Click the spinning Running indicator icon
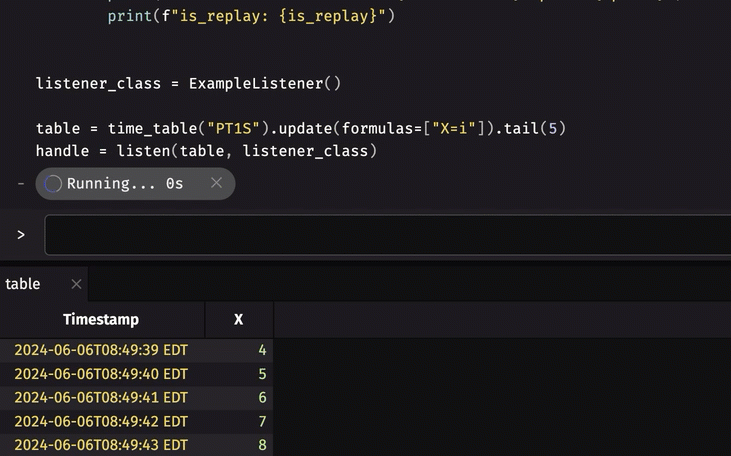 [x=54, y=183]
